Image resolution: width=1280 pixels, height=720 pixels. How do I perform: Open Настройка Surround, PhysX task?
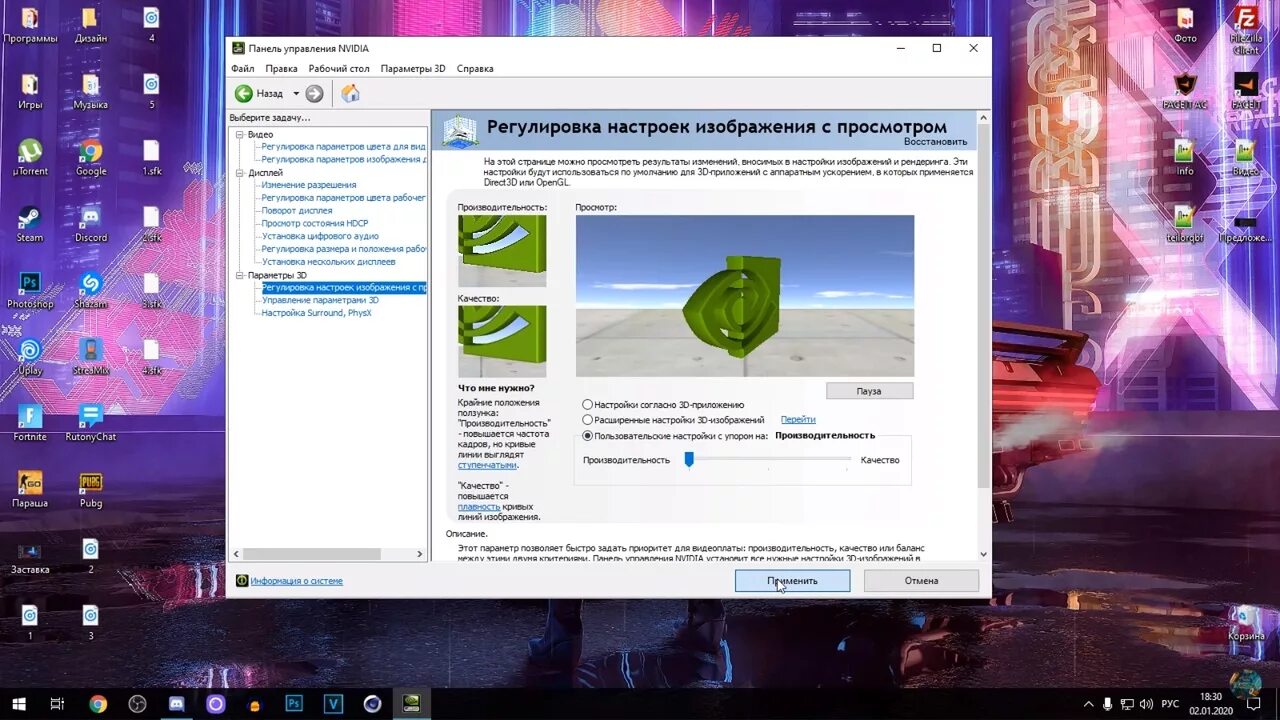316,313
